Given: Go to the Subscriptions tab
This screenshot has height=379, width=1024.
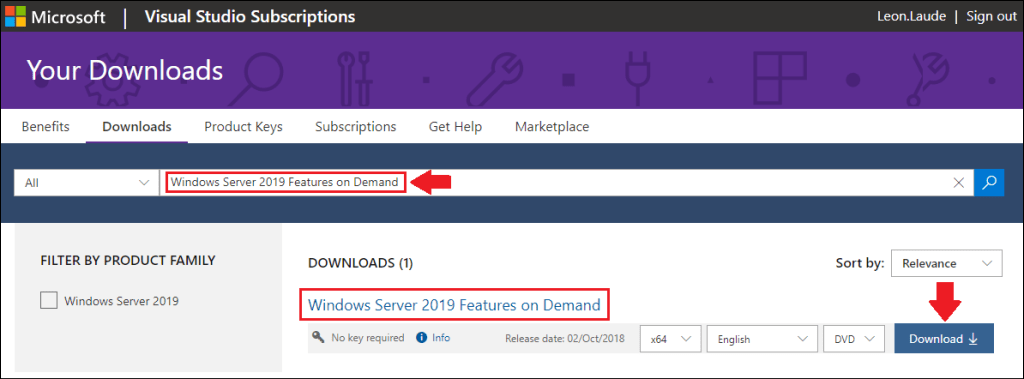Looking at the screenshot, I should click(x=355, y=126).
